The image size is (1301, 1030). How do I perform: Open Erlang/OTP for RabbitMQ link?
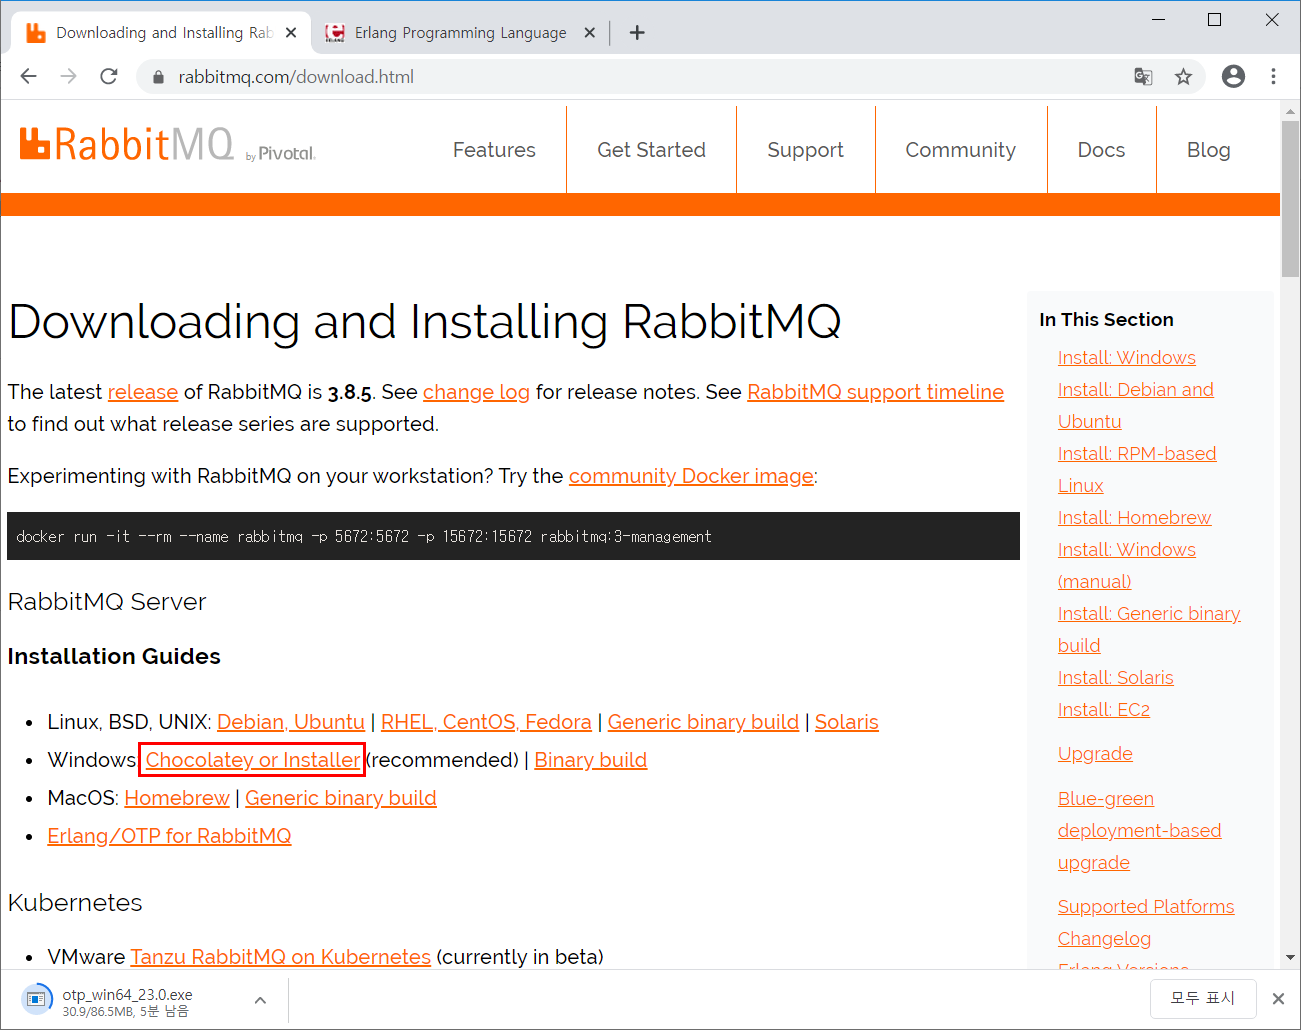pyautogui.click(x=169, y=836)
